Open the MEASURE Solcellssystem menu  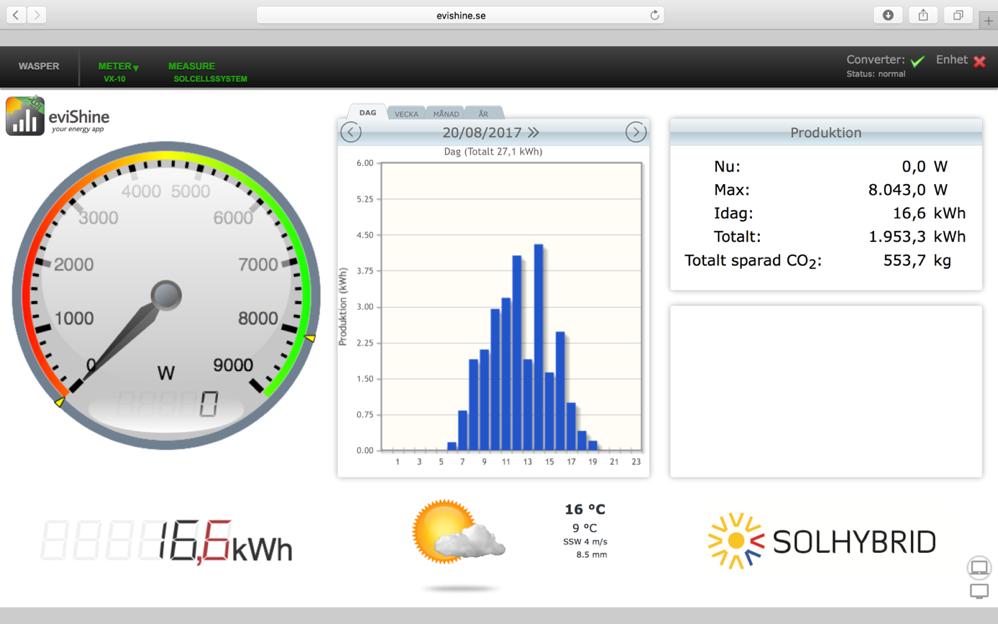pos(207,71)
